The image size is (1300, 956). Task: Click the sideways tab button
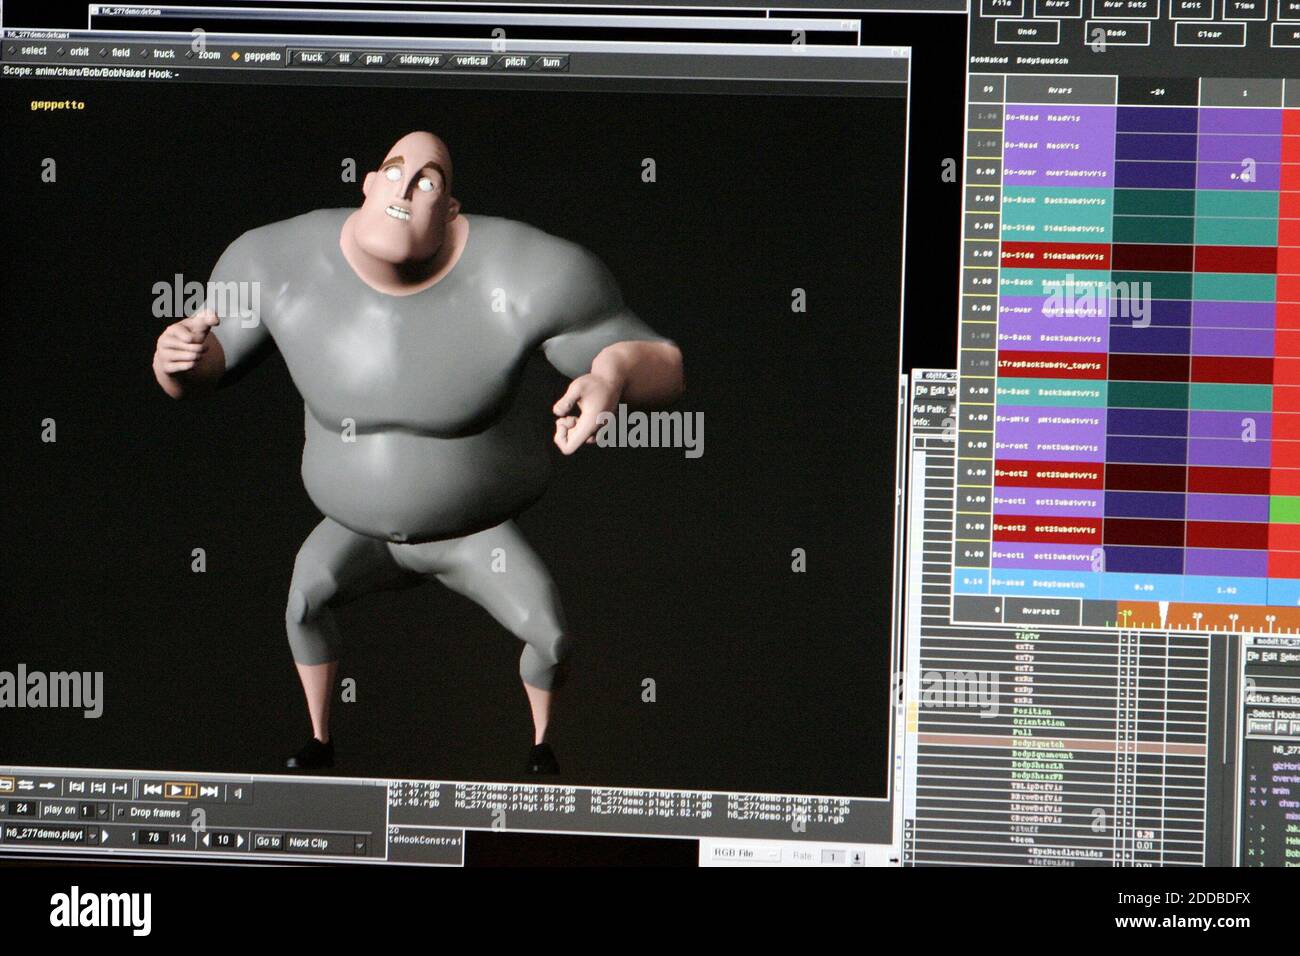click(x=419, y=60)
